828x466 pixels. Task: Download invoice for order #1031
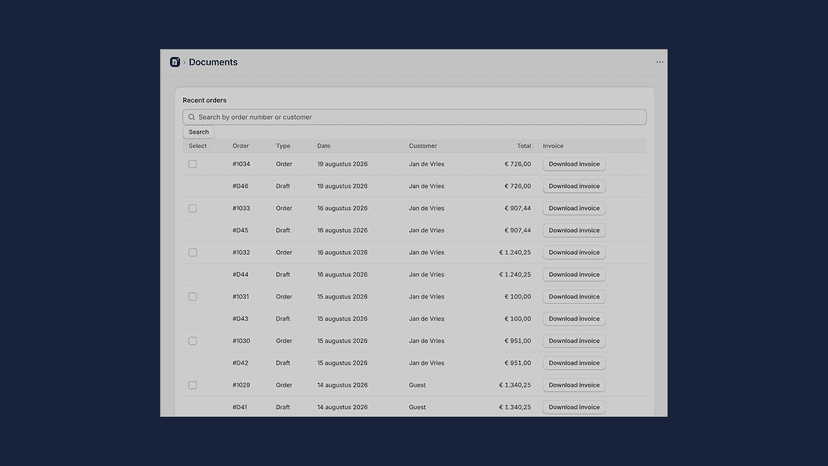click(x=574, y=297)
